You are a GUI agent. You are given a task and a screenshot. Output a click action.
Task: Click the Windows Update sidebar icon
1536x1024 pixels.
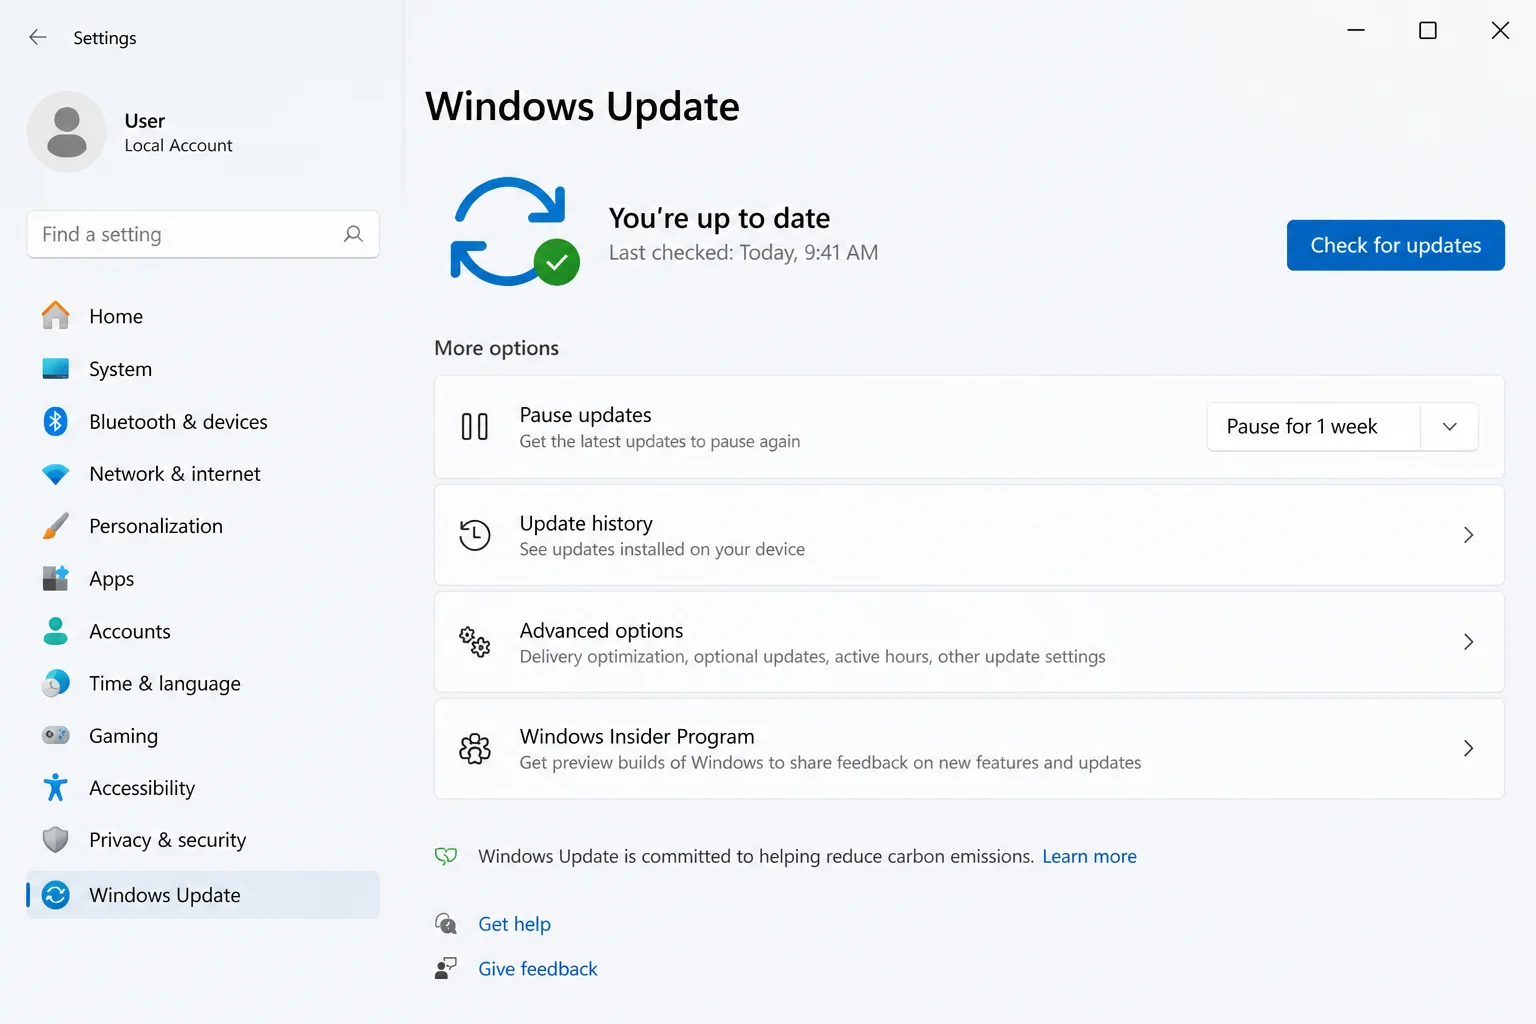pyautogui.click(x=56, y=895)
